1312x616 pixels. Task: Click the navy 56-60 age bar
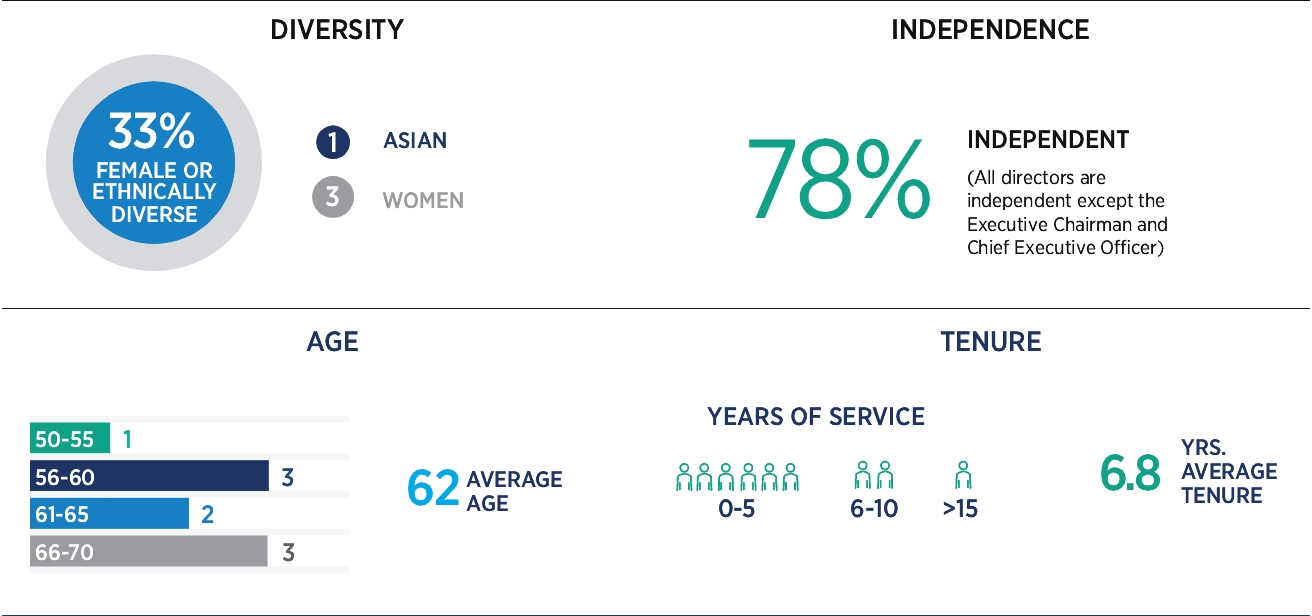click(149, 476)
